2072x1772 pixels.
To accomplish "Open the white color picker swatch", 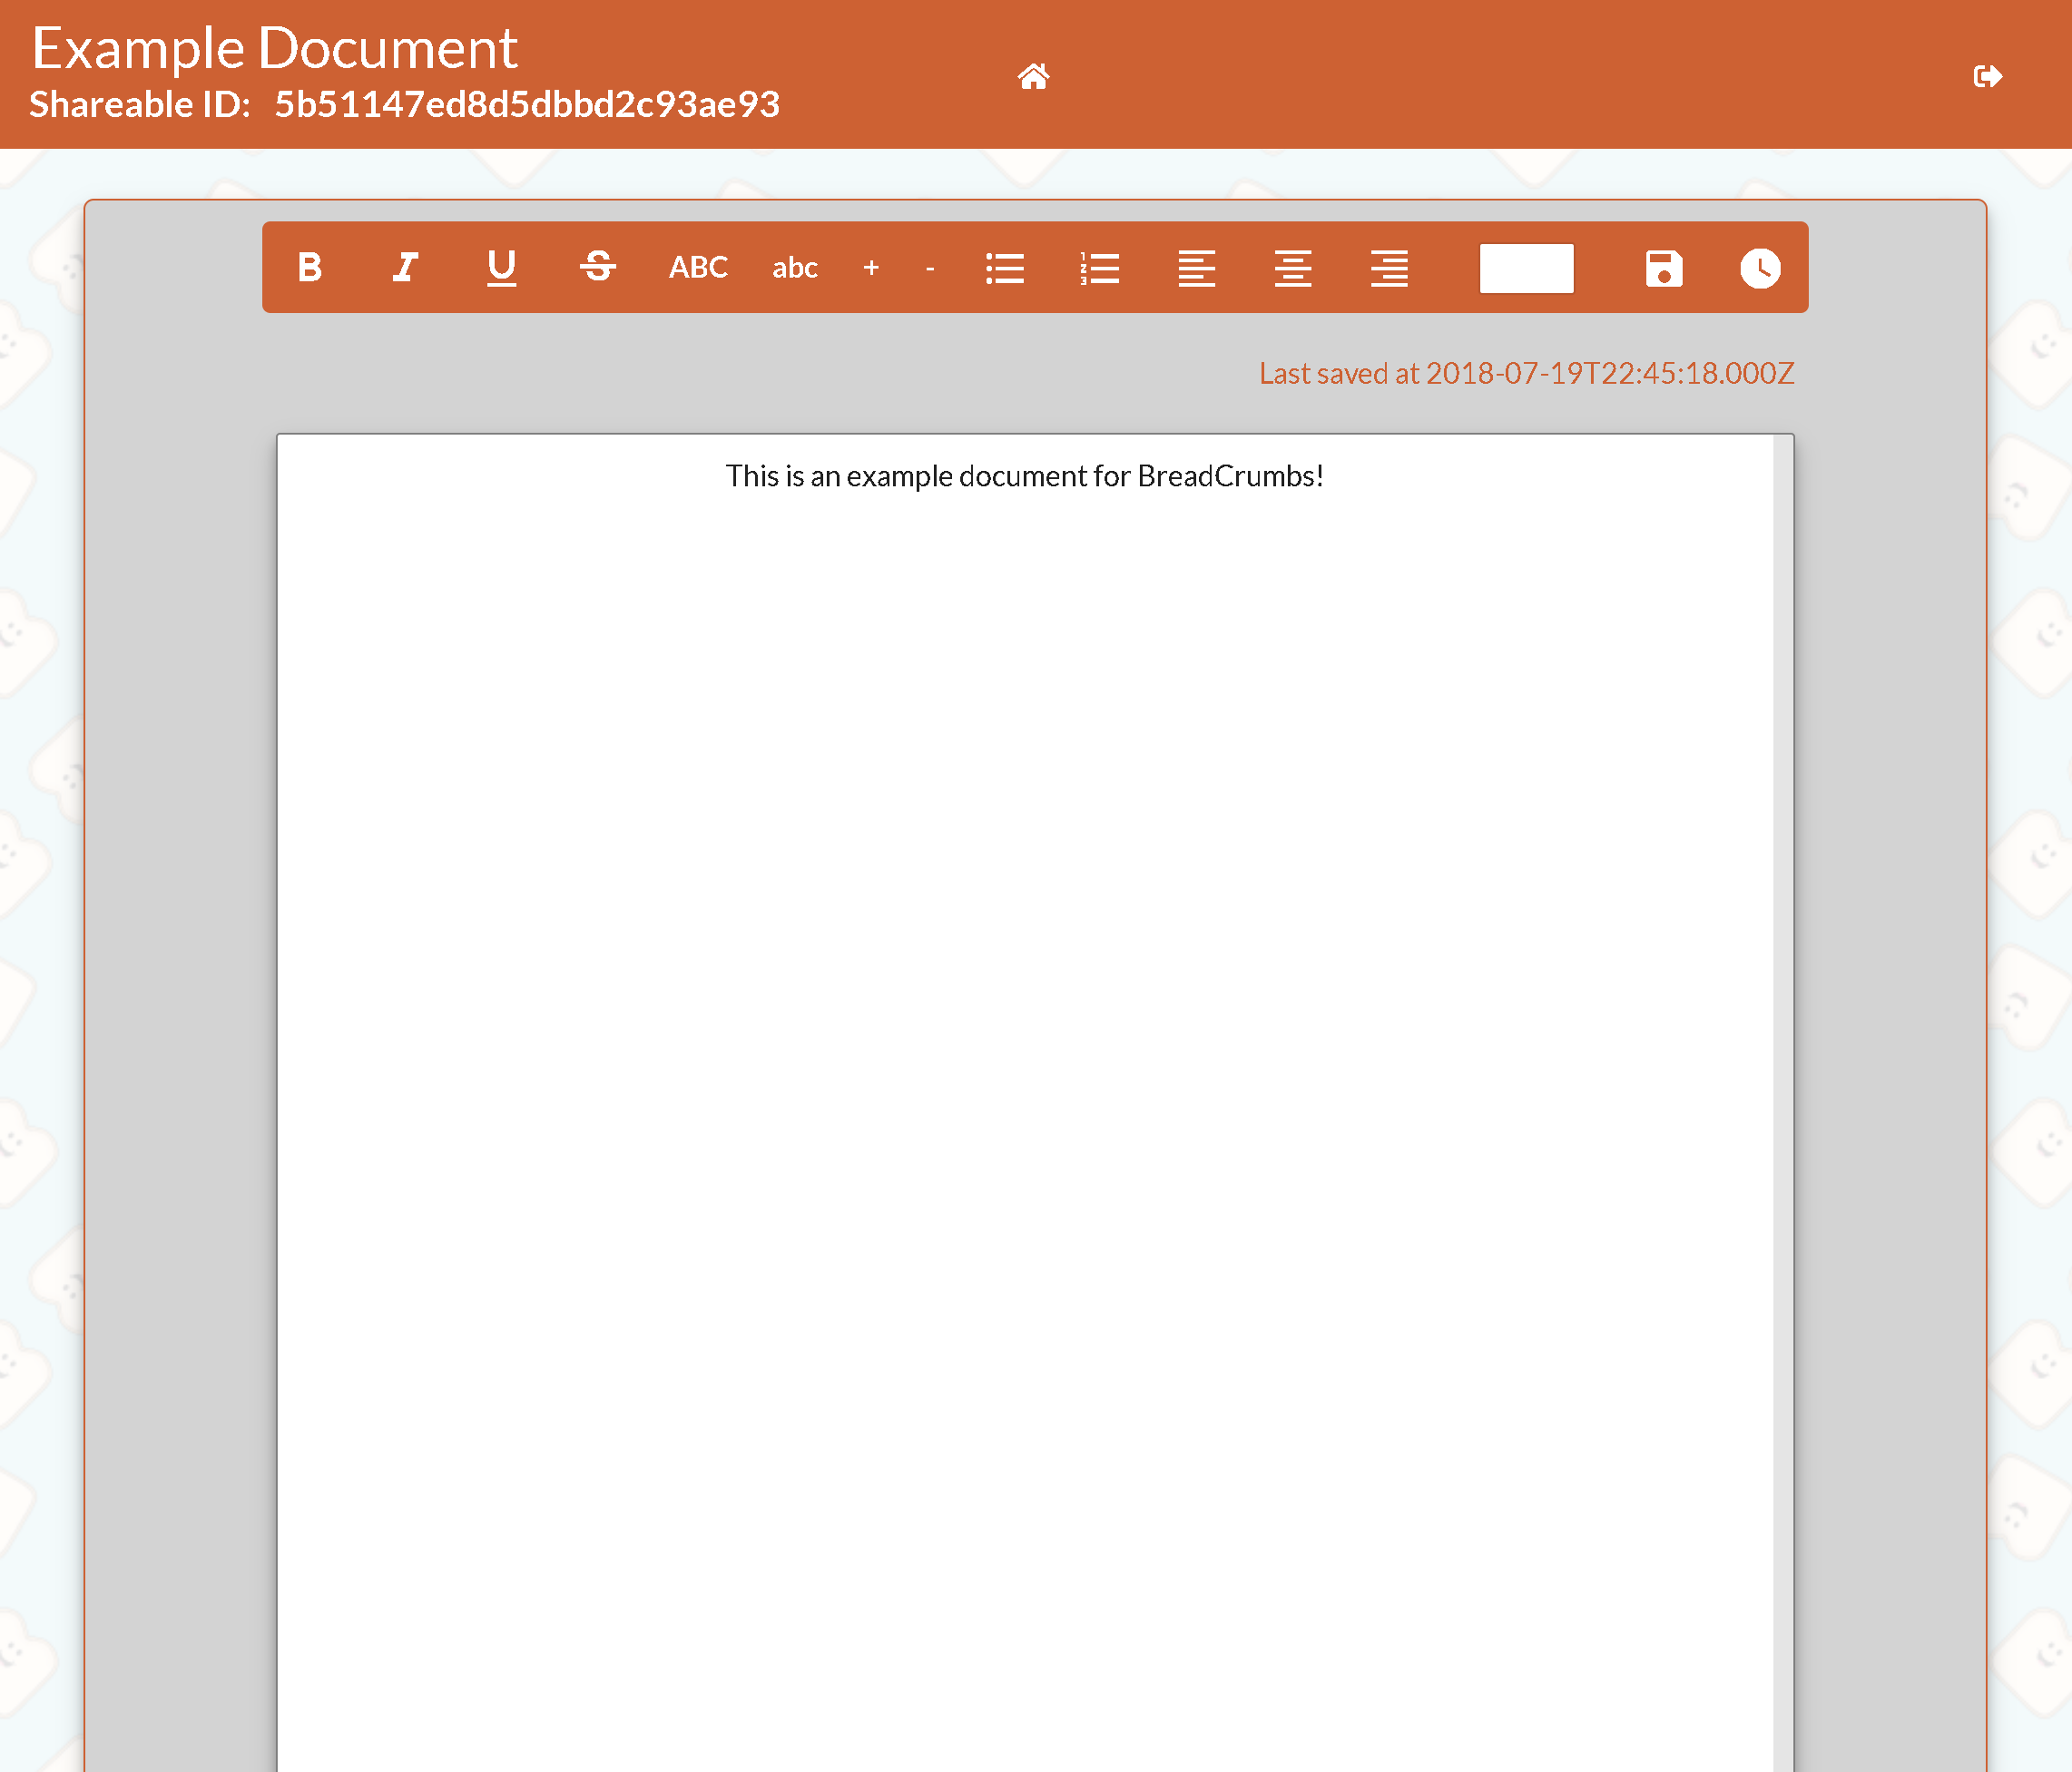I will 1526,268.
